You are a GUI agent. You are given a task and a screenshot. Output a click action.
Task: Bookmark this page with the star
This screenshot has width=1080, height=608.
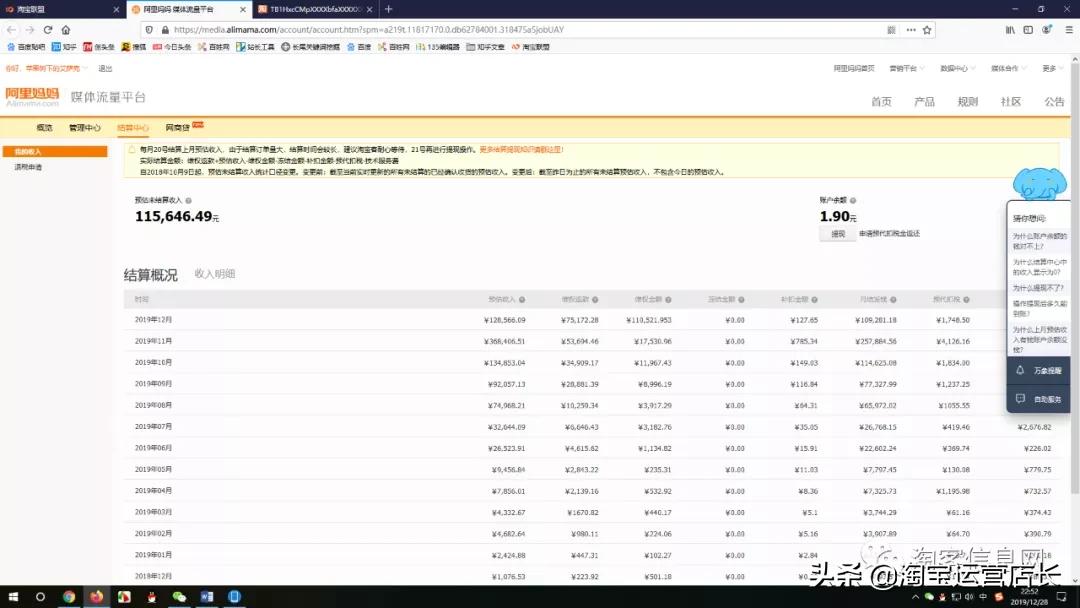(x=927, y=30)
